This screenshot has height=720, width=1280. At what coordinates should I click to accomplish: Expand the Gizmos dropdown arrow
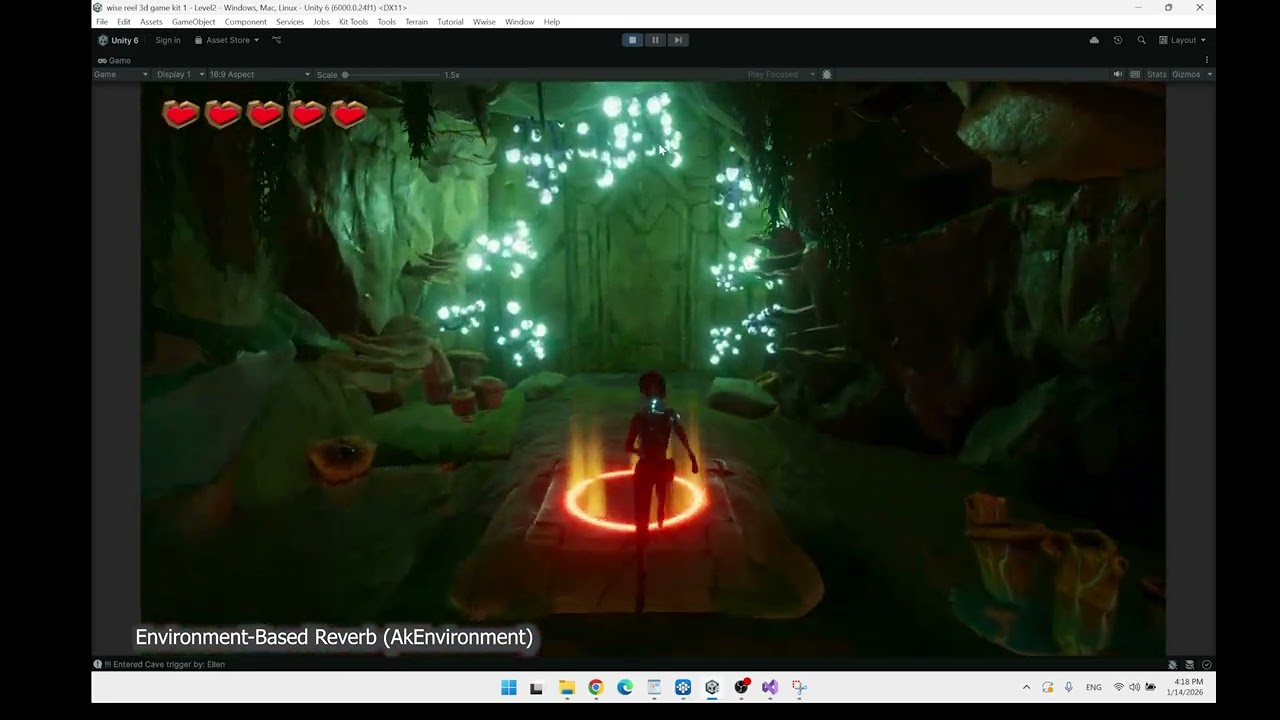1209,75
